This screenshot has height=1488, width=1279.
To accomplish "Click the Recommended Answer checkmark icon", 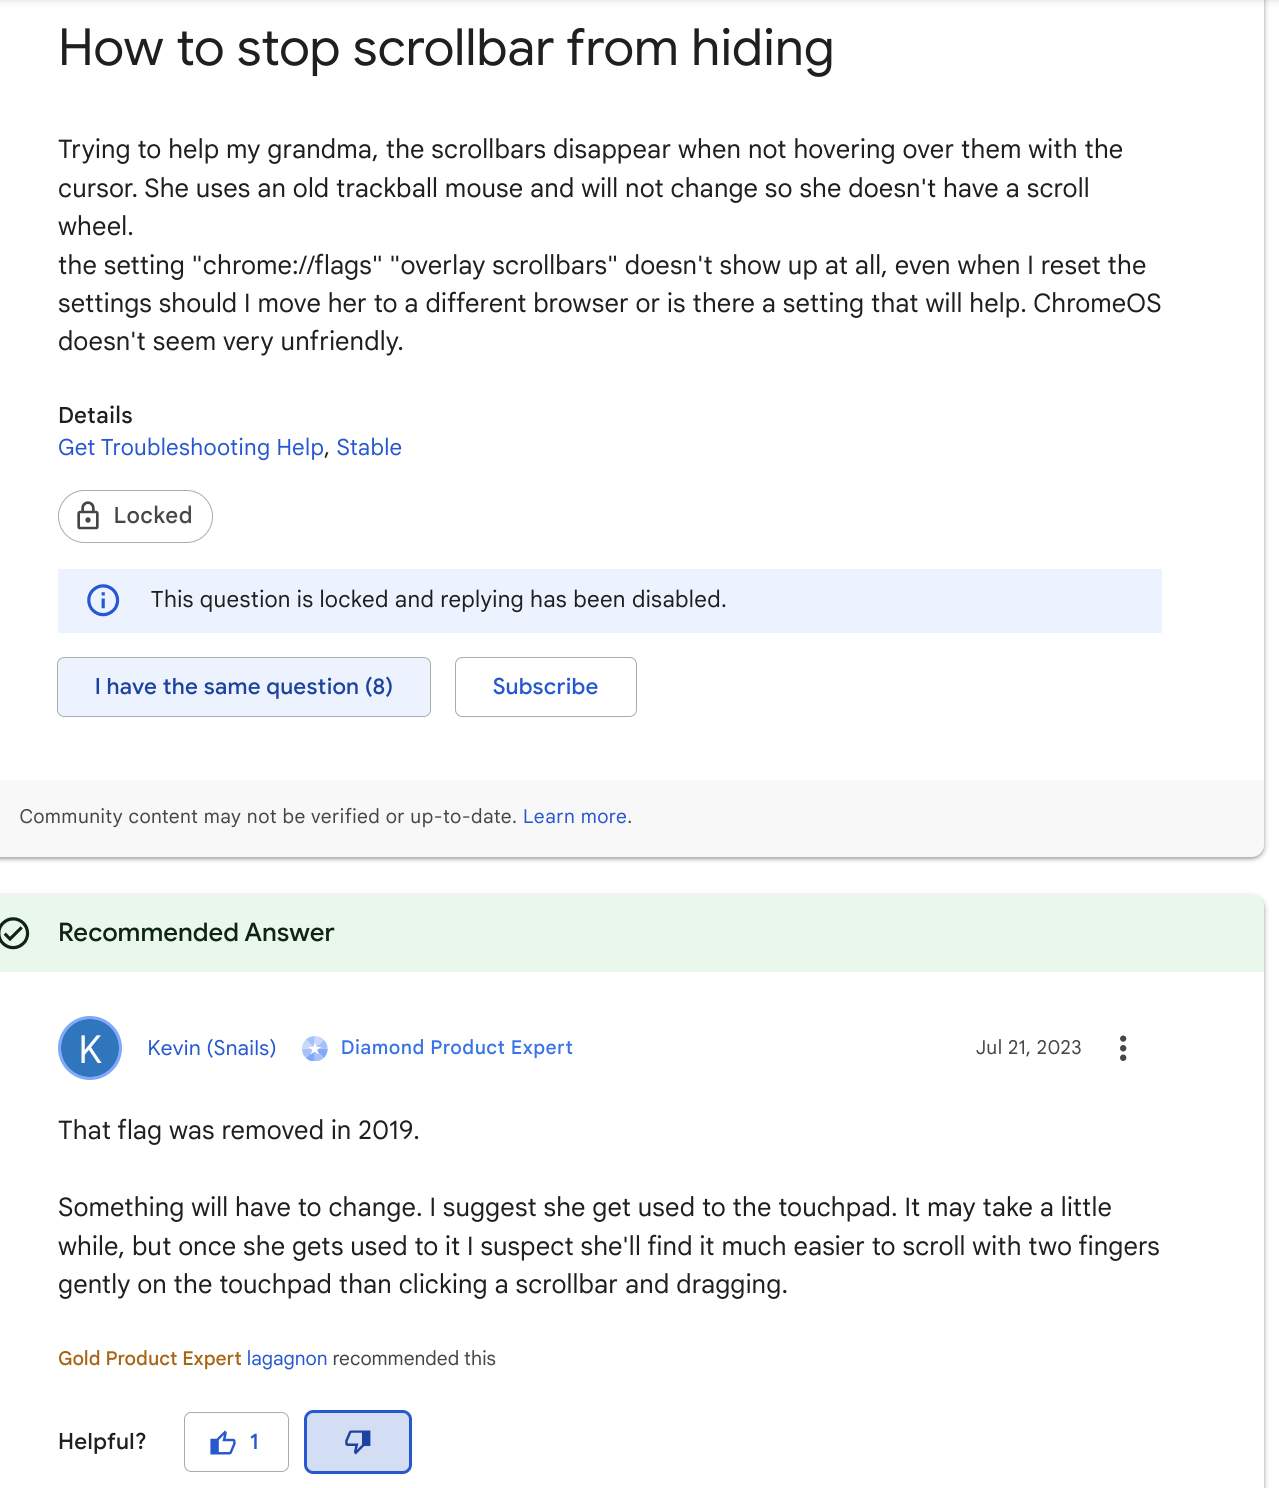I will pos(14,933).
